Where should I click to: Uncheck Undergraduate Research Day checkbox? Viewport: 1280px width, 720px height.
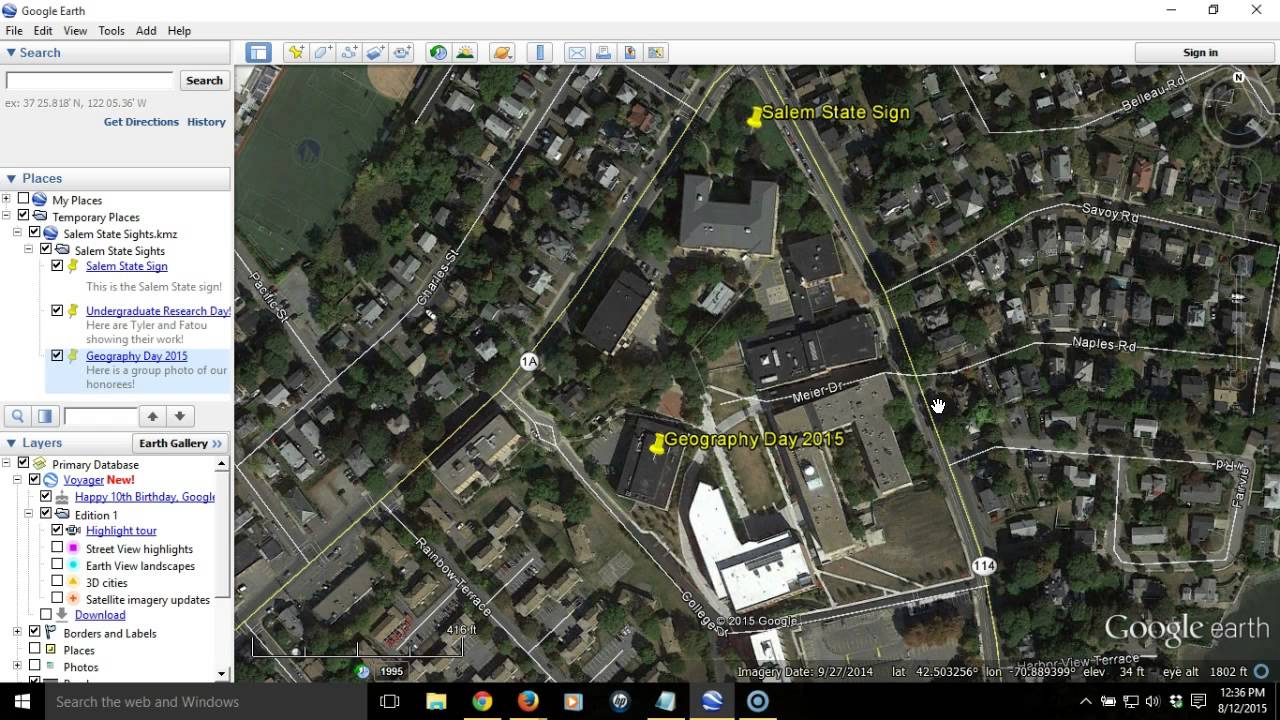pyautogui.click(x=57, y=311)
